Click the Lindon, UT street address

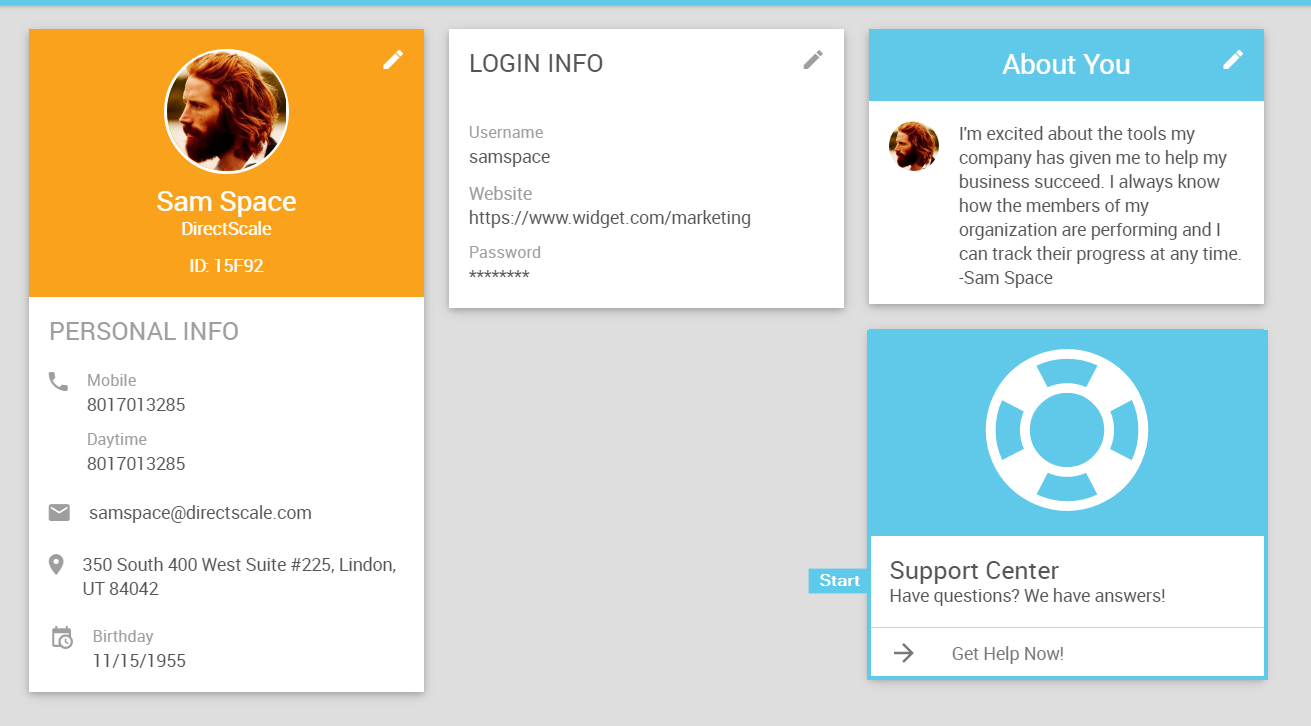pyautogui.click(x=239, y=577)
